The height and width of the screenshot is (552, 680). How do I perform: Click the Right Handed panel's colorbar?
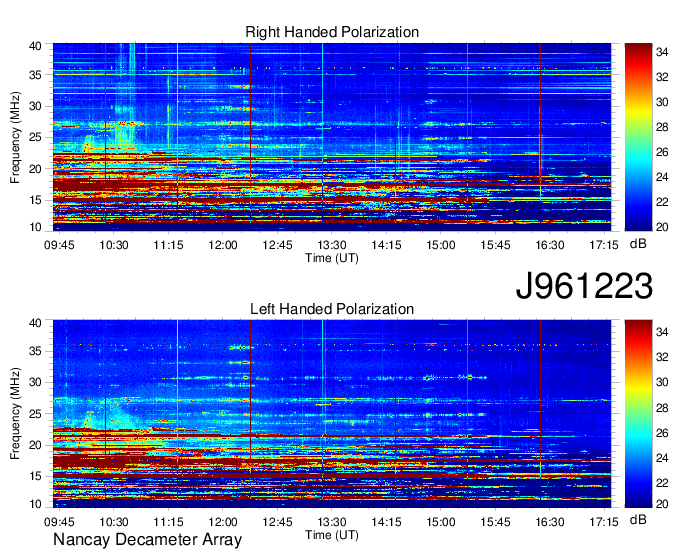click(638, 137)
